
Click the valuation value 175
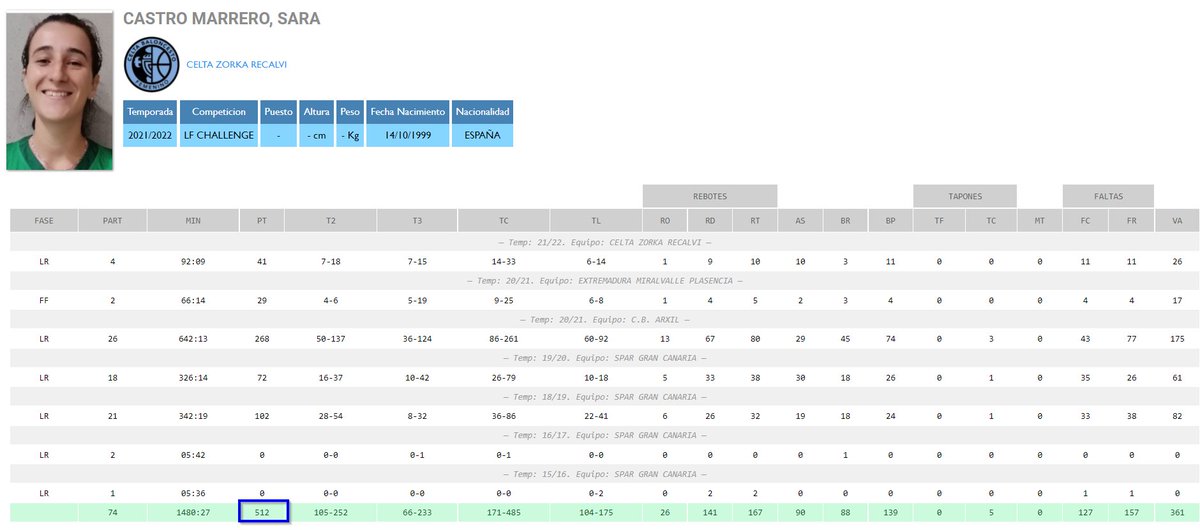[x=1176, y=339]
